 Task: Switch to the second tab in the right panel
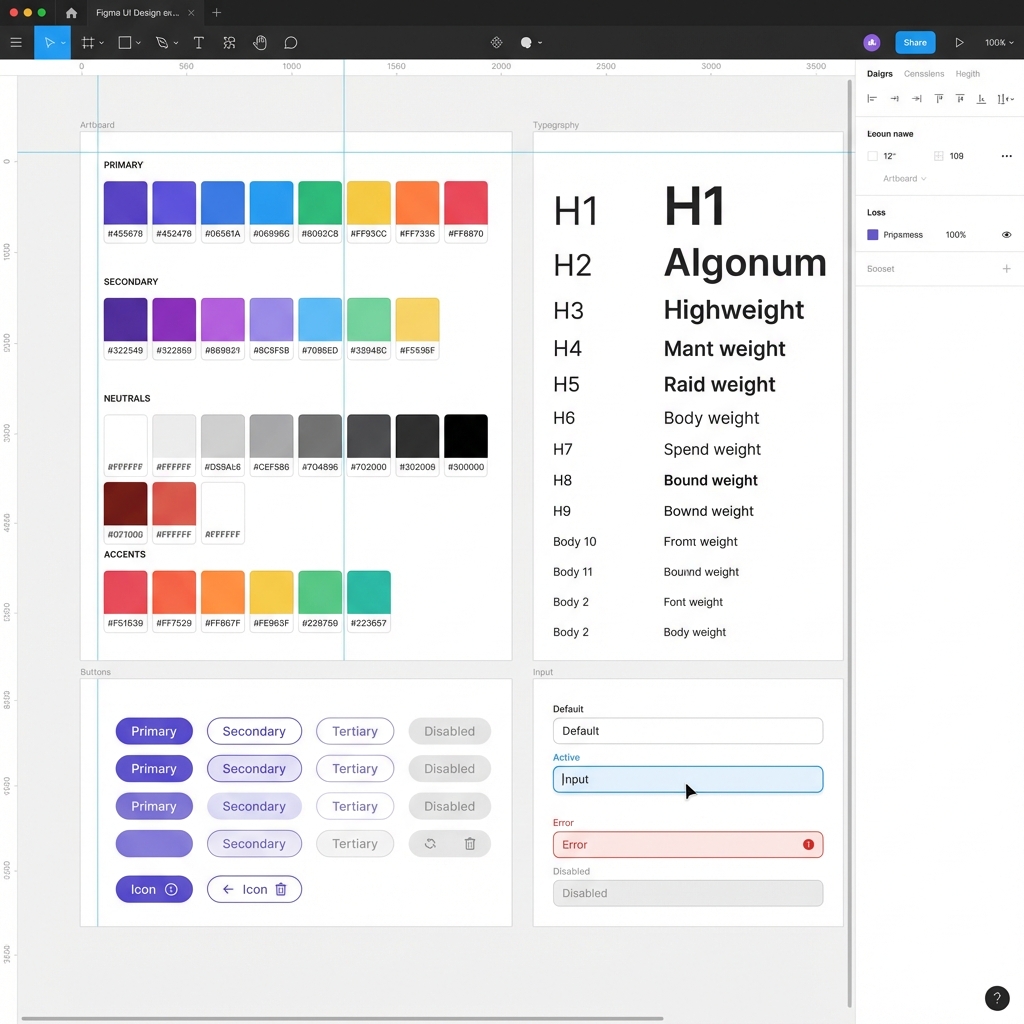(x=924, y=73)
